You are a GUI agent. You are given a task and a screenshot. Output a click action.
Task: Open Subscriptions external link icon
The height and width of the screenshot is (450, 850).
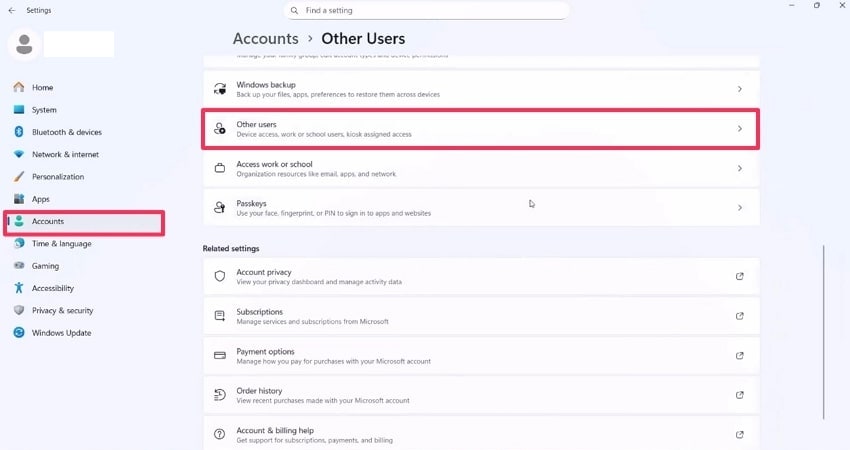[739, 316]
